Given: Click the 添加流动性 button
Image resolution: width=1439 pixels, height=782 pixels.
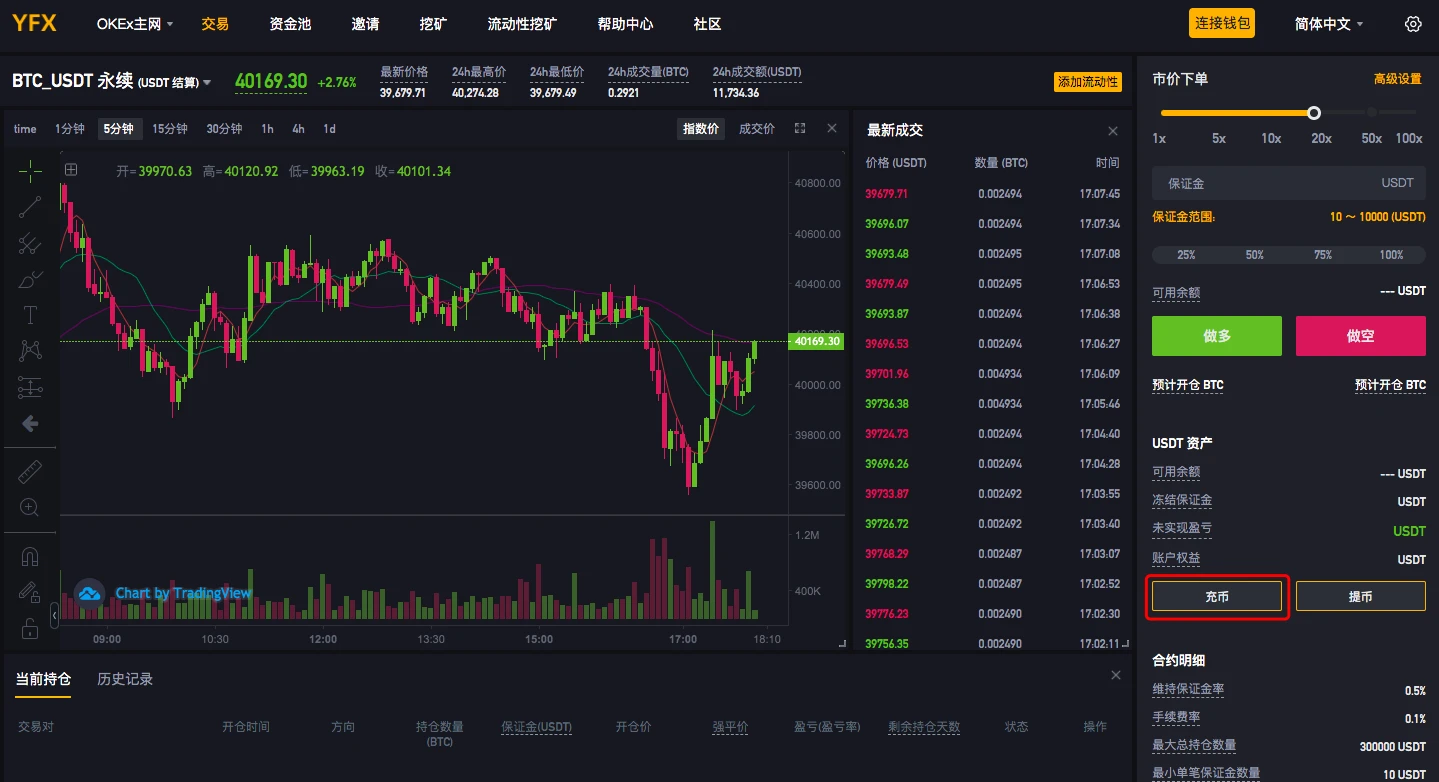Looking at the screenshot, I should pos(1088,82).
